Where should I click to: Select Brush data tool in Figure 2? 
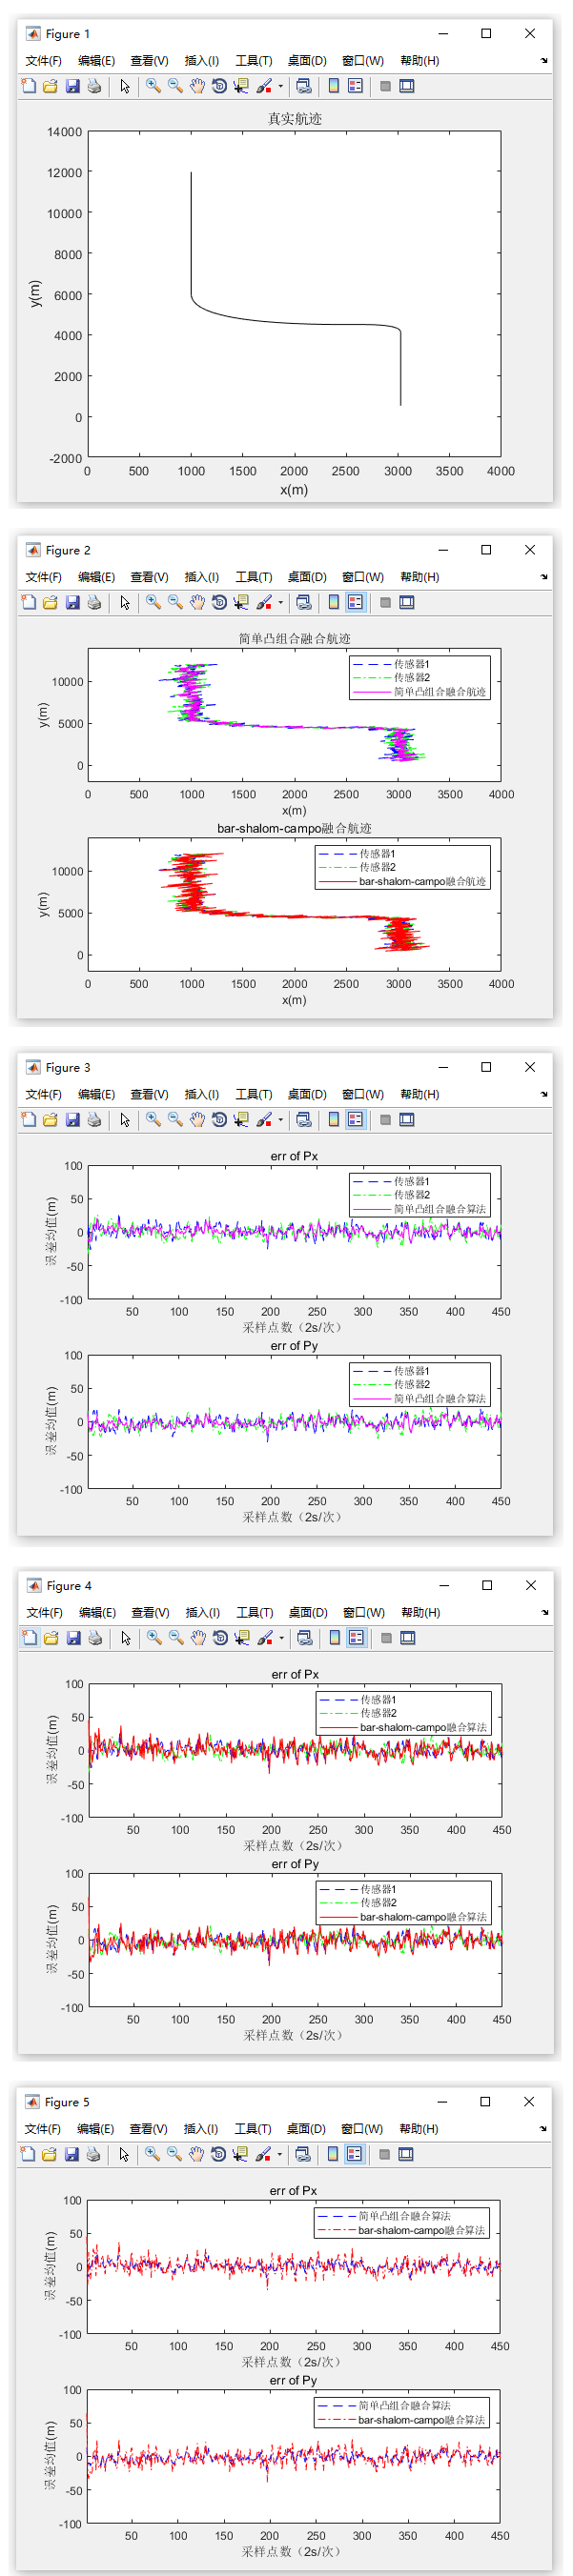264,603
